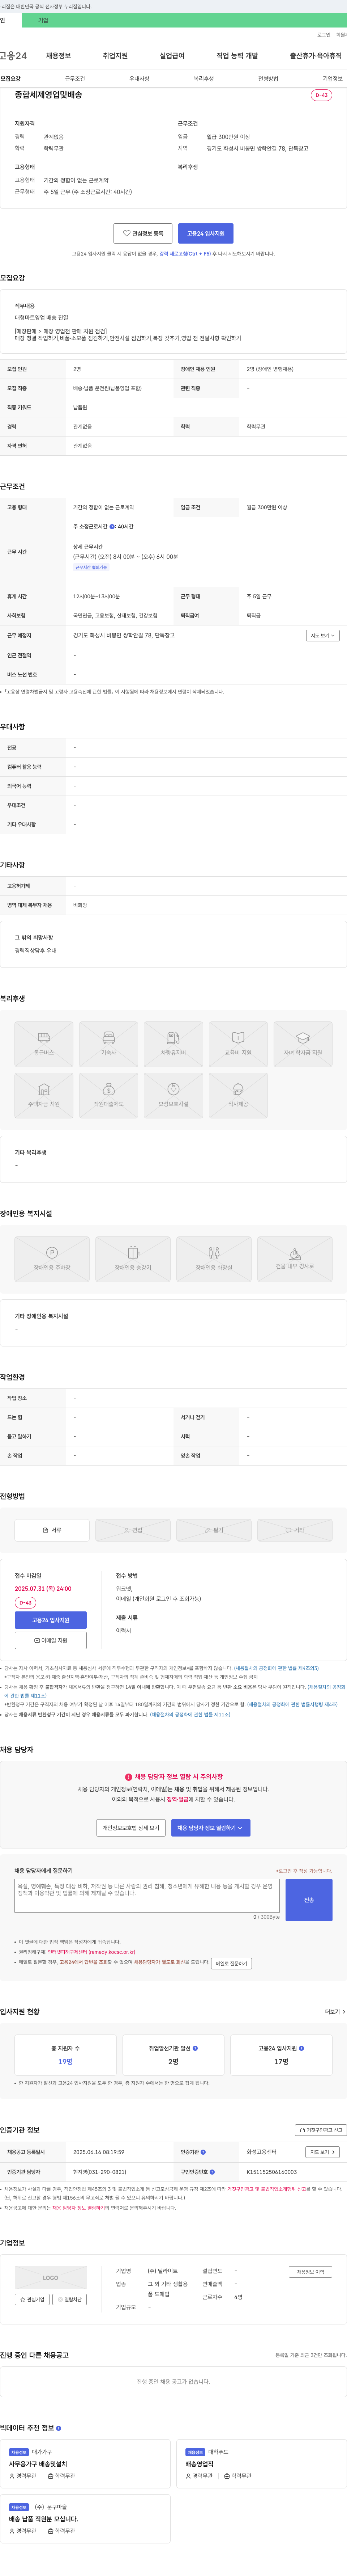Click the 차량유지비 welfare icon
Screen dimensions: 347x2576
tap(173, 1043)
